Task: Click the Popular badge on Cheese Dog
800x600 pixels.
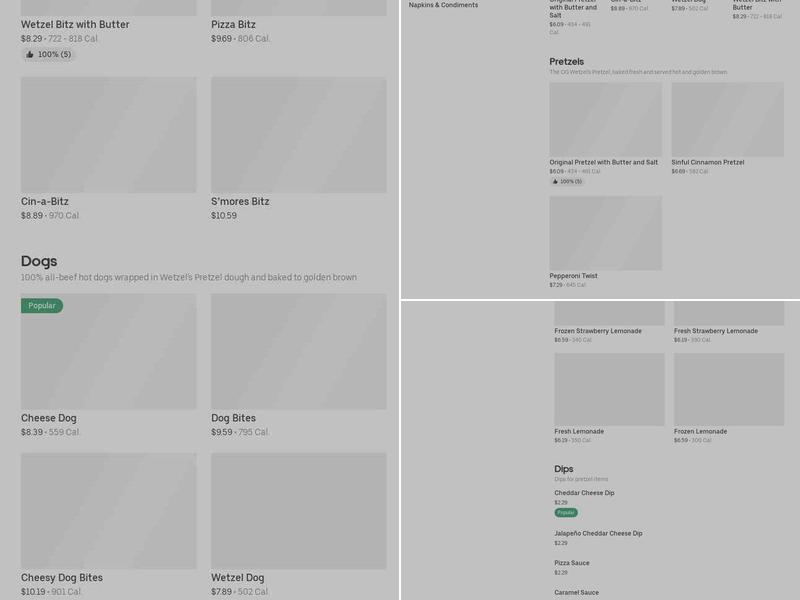Action: point(42,306)
